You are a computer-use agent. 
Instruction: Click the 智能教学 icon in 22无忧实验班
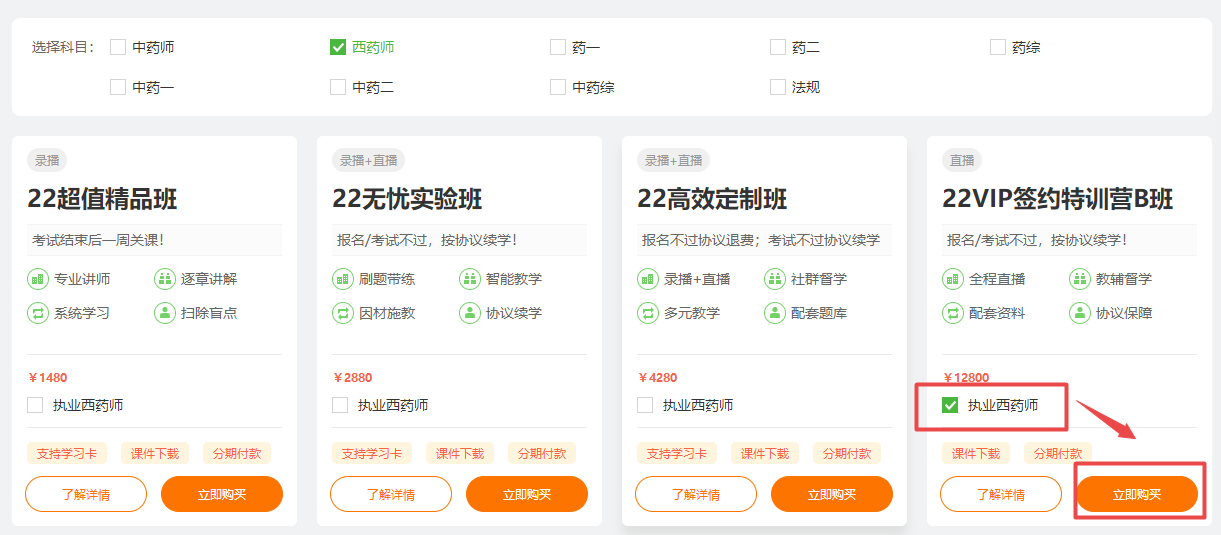point(470,279)
